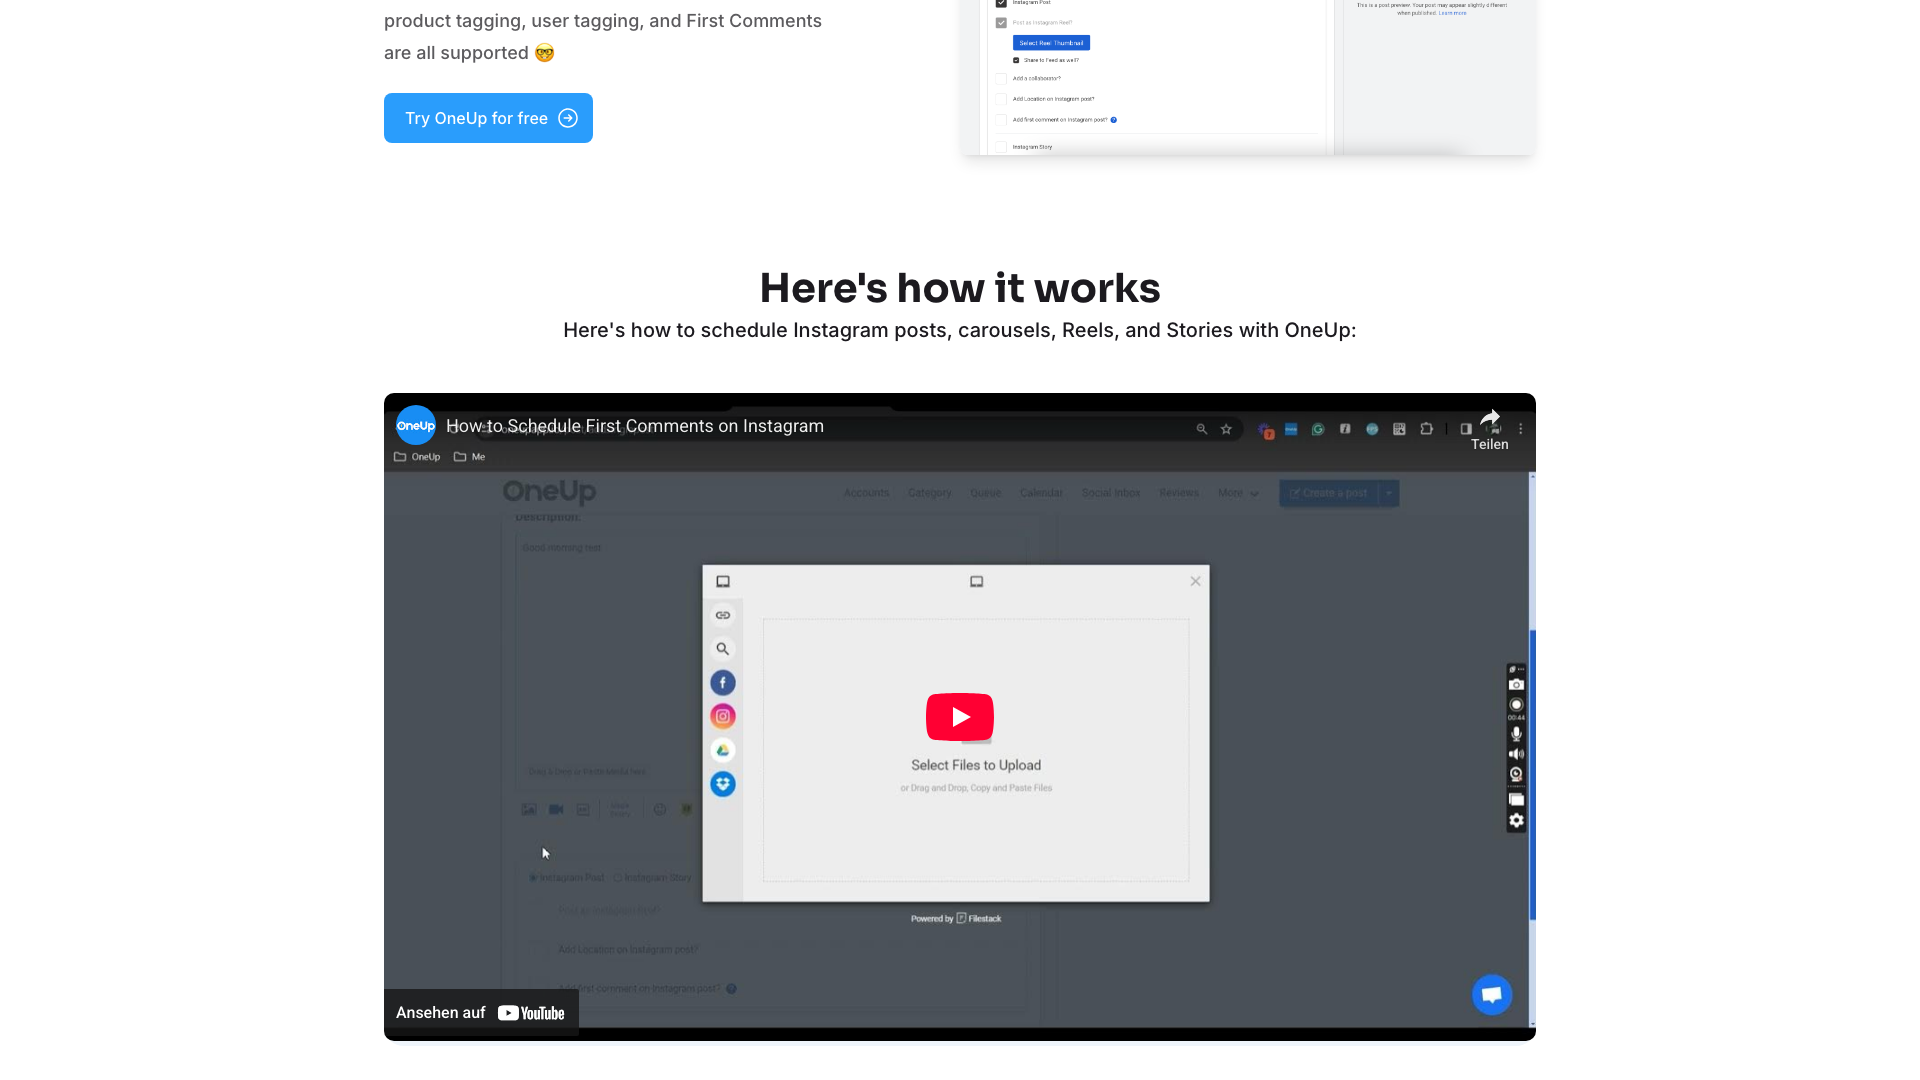
Task: Toggle the 'Add a collaborator?' checkbox
Action: 1001,78
